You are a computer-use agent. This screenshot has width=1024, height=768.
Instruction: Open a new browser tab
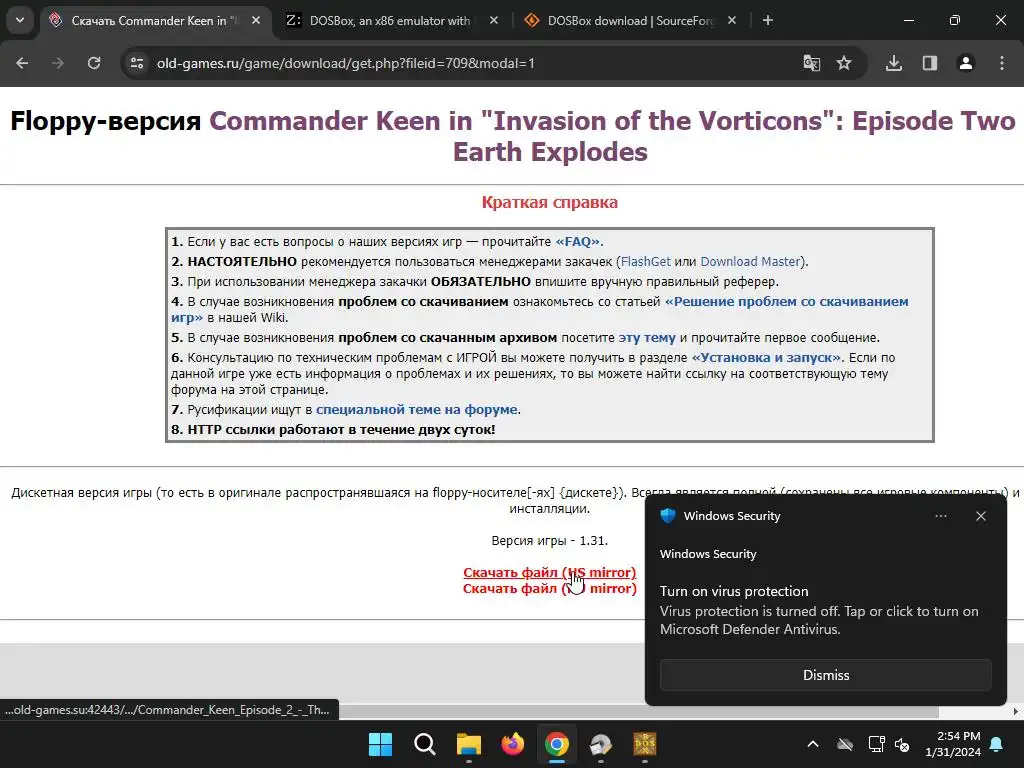point(768,21)
